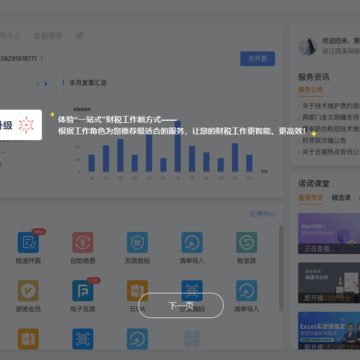Open the 正在直播 course thumbnail
Screen dimensions: 360x360
(x=329, y=233)
